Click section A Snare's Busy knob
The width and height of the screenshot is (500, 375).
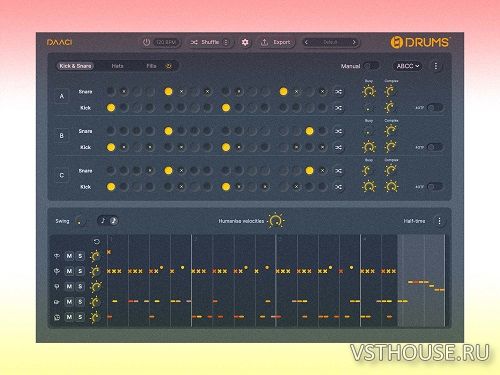[369, 91]
